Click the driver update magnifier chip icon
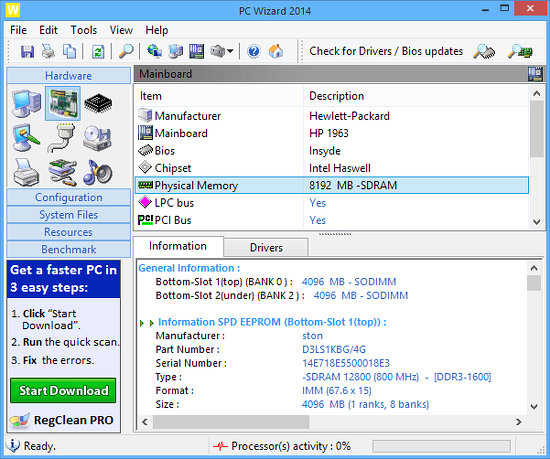550x459 pixels. click(x=484, y=52)
